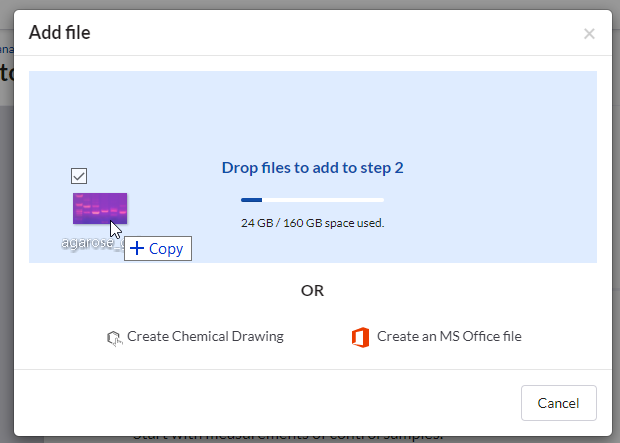The image size is (620, 443).
Task: Click the '24 GB / 160 GB space used' text
Action: point(312,223)
